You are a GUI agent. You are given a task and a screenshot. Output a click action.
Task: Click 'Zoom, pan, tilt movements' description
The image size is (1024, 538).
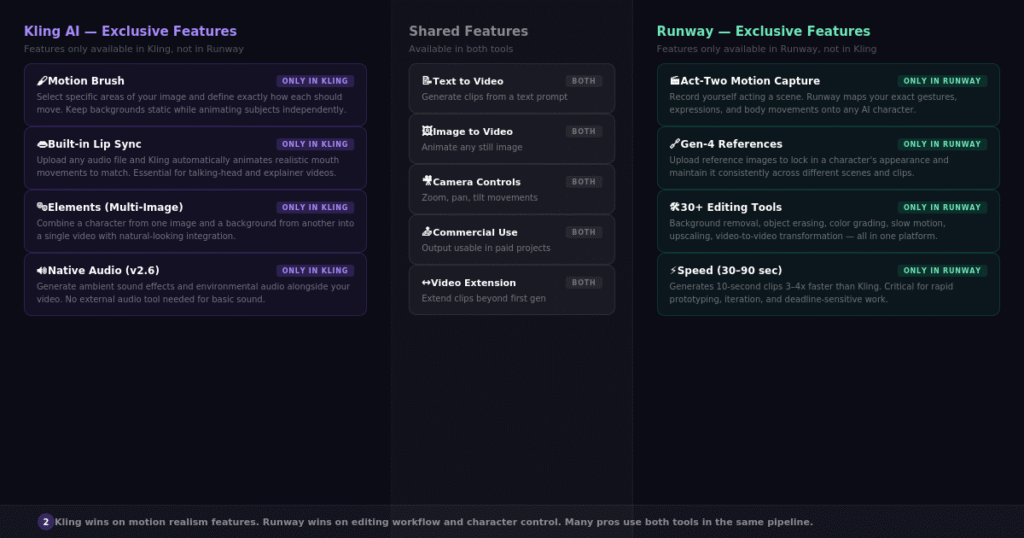coord(479,197)
